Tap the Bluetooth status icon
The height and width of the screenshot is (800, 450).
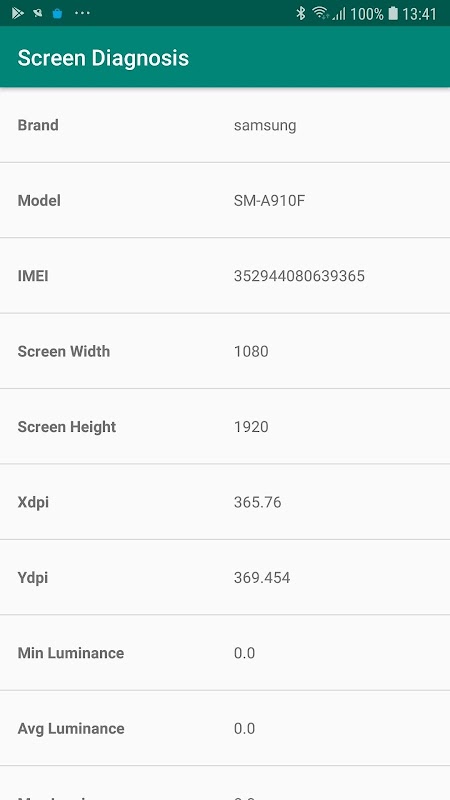point(301,13)
